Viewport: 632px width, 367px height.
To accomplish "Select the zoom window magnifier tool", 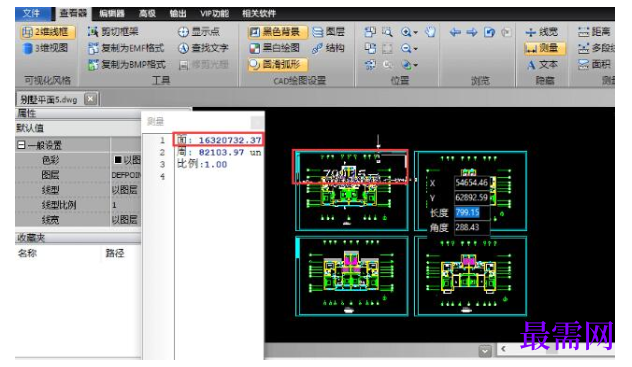I will point(387,32).
